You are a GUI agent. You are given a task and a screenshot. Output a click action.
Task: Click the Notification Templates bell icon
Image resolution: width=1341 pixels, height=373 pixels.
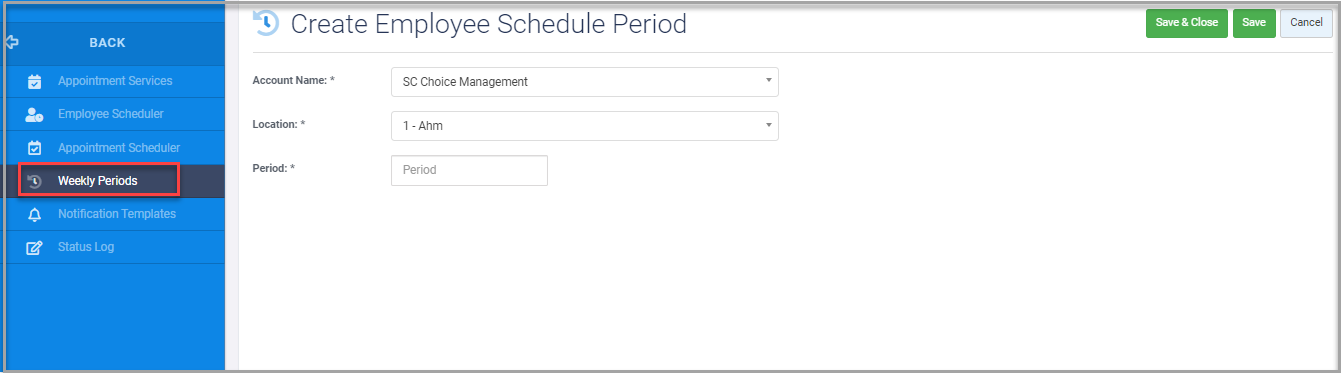click(x=34, y=214)
